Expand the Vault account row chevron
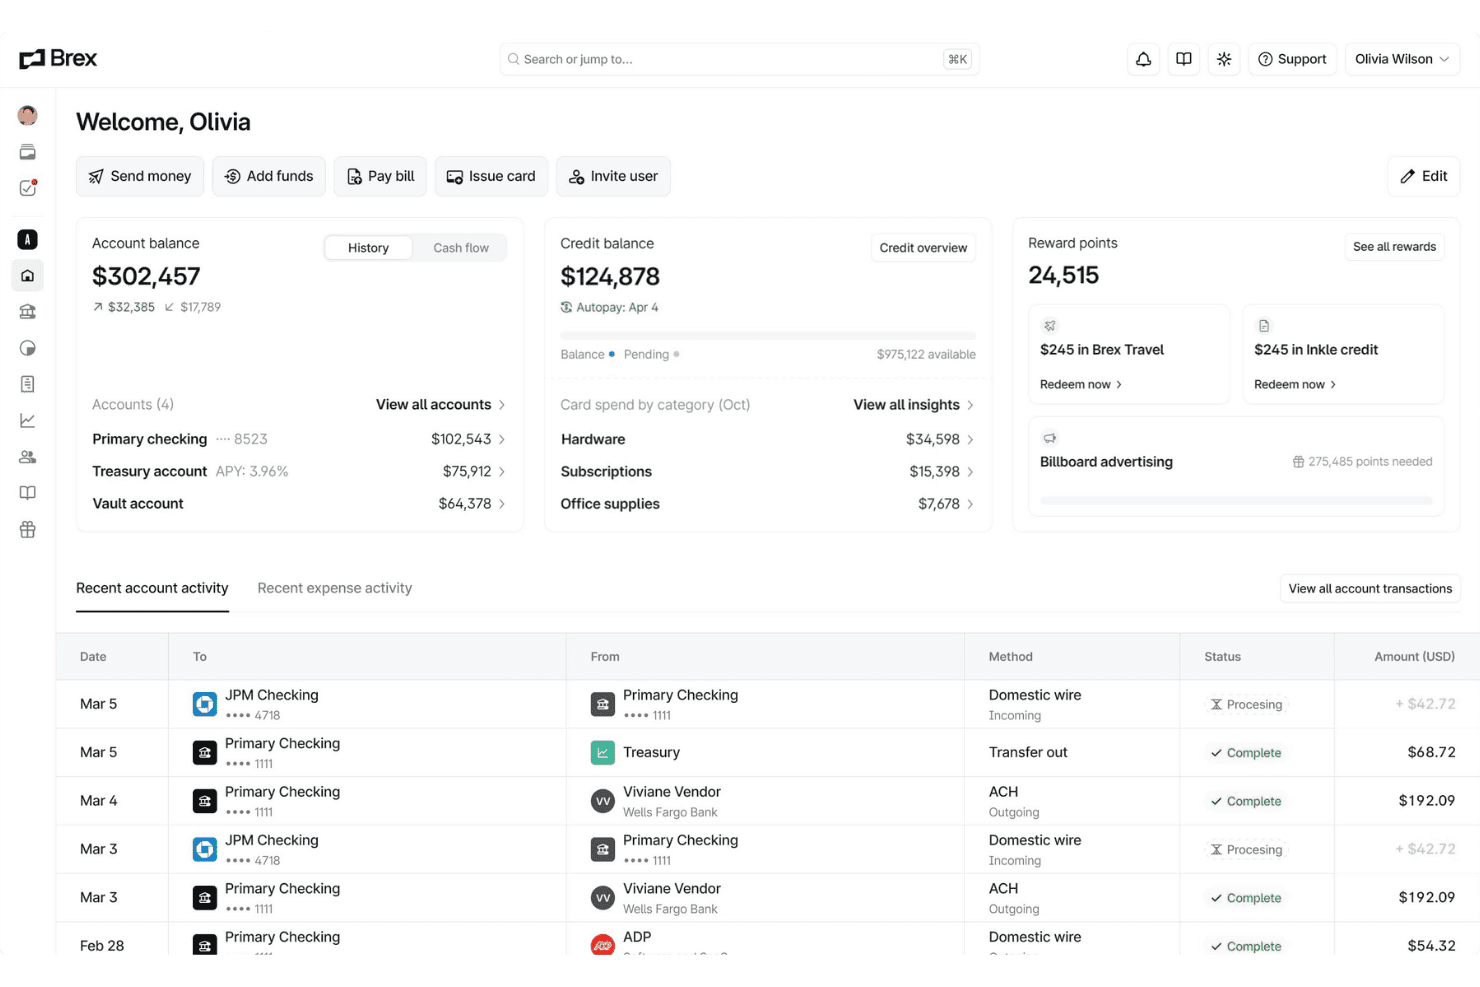 pos(502,504)
